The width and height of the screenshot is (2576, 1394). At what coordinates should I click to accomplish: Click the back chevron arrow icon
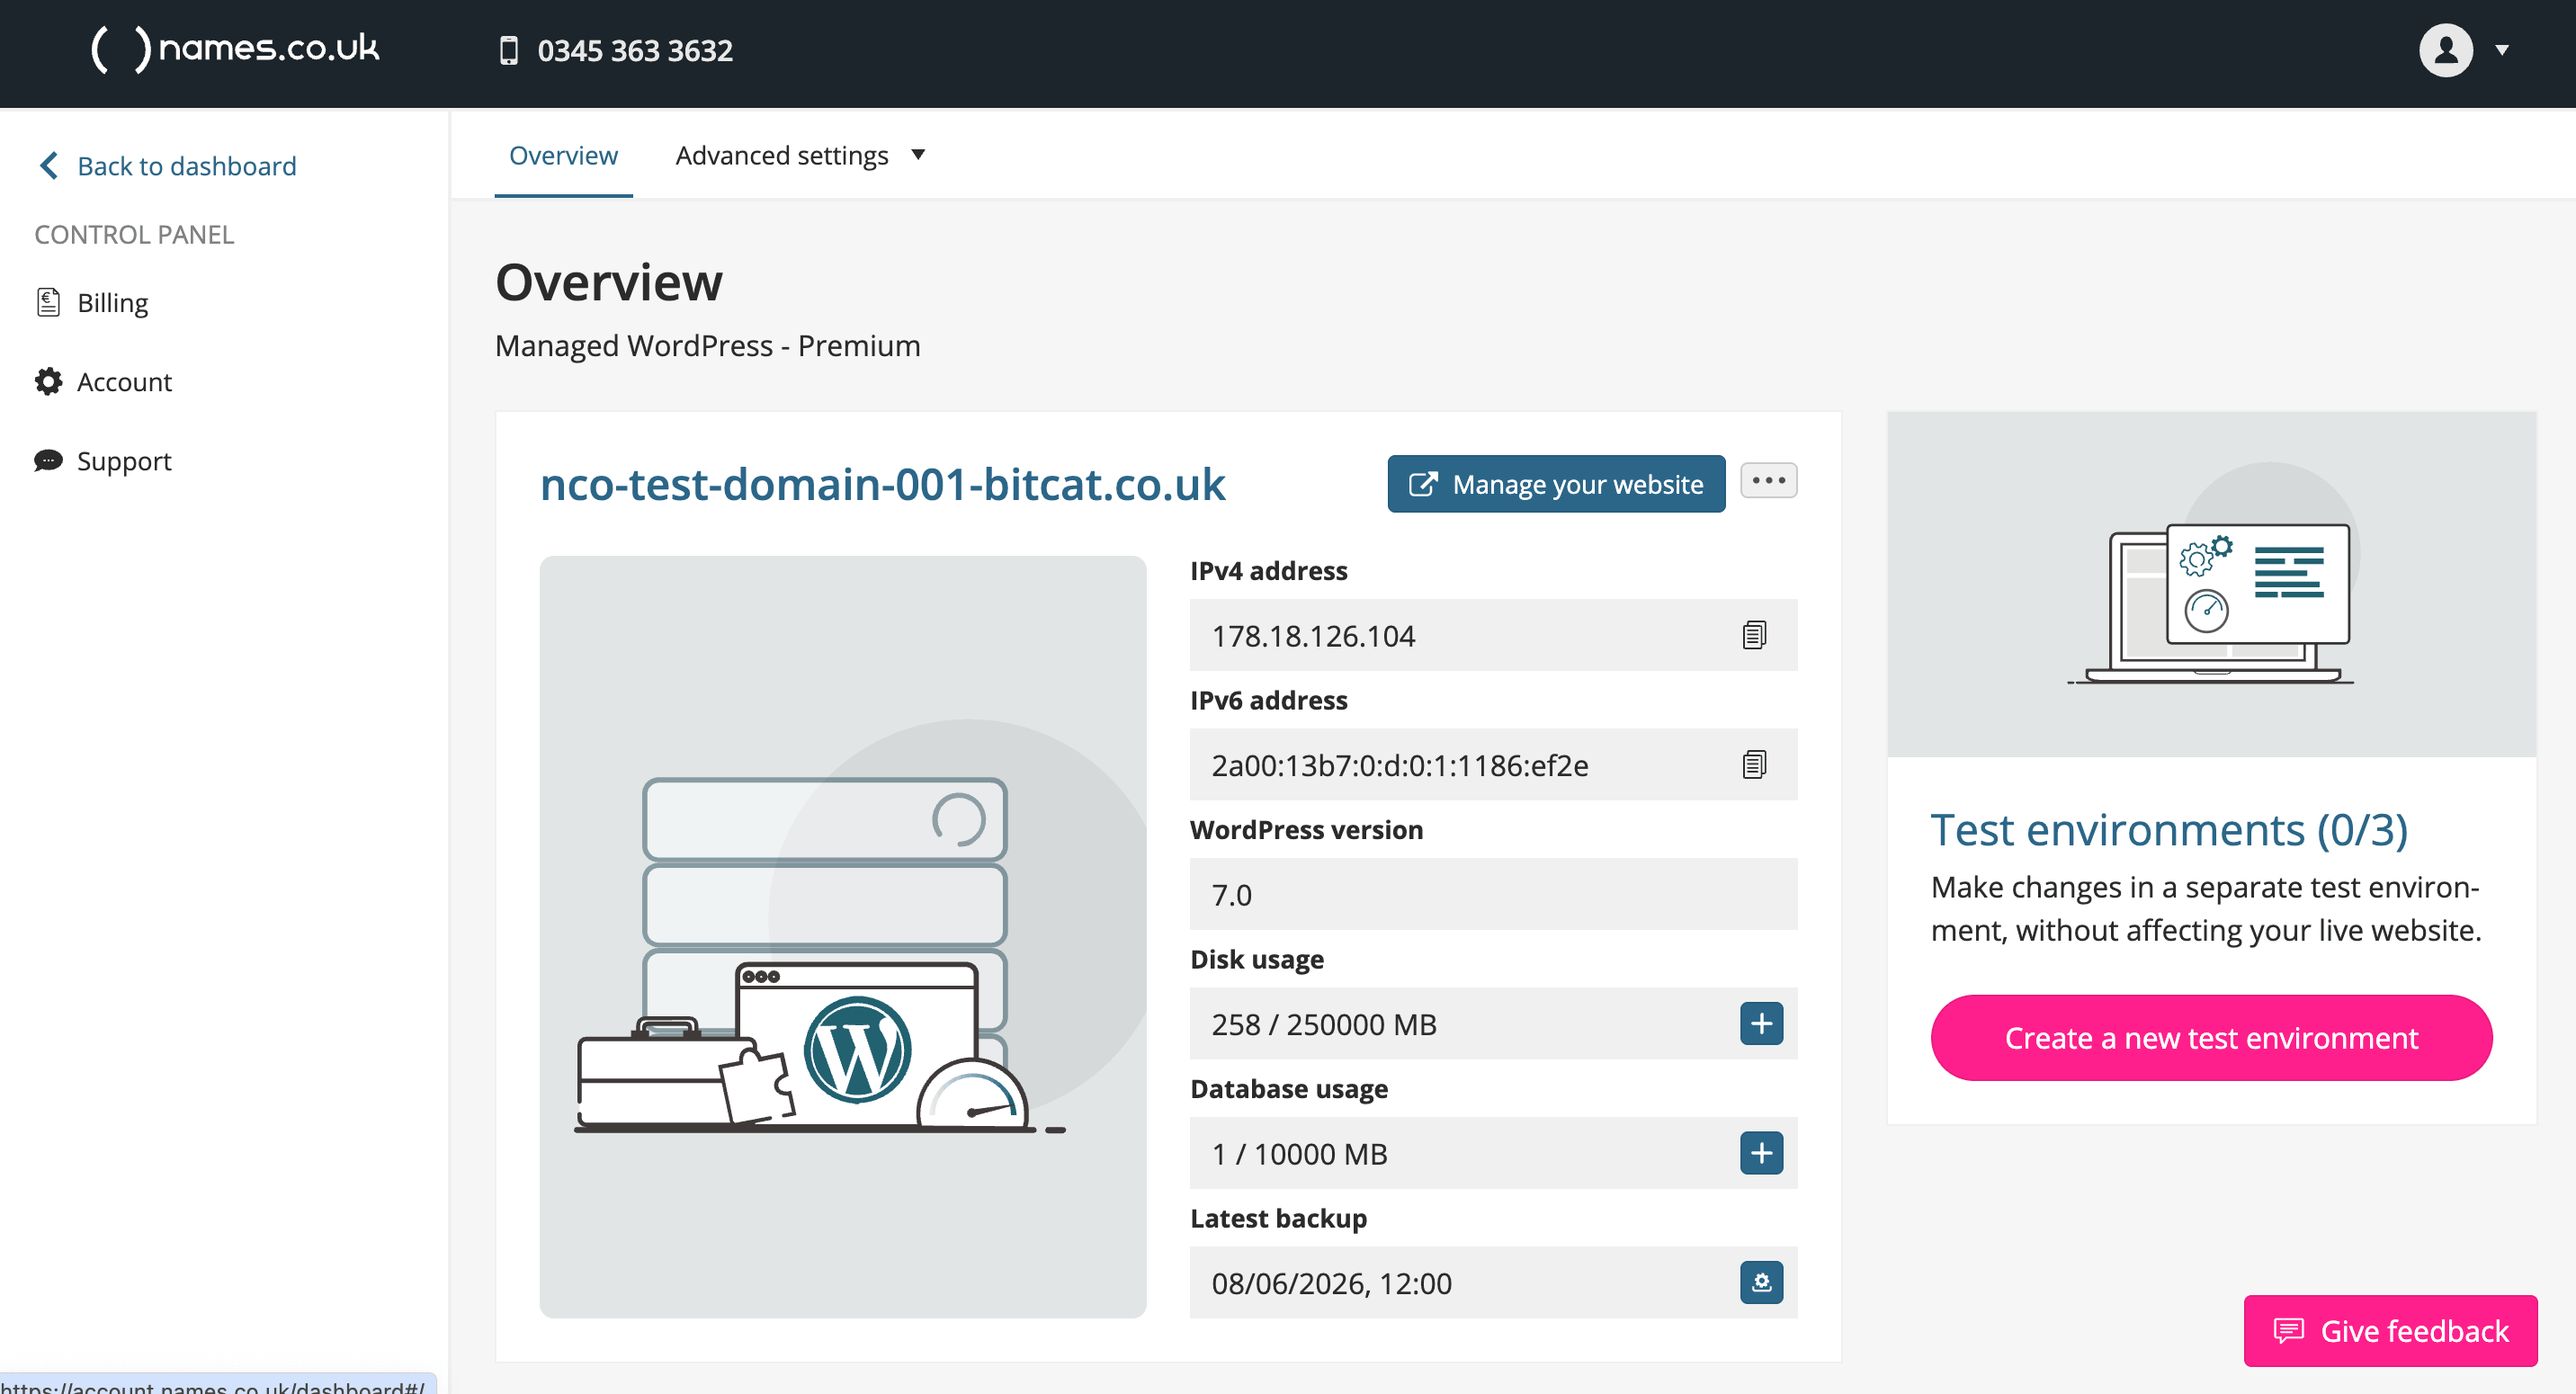[x=48, y=165]
